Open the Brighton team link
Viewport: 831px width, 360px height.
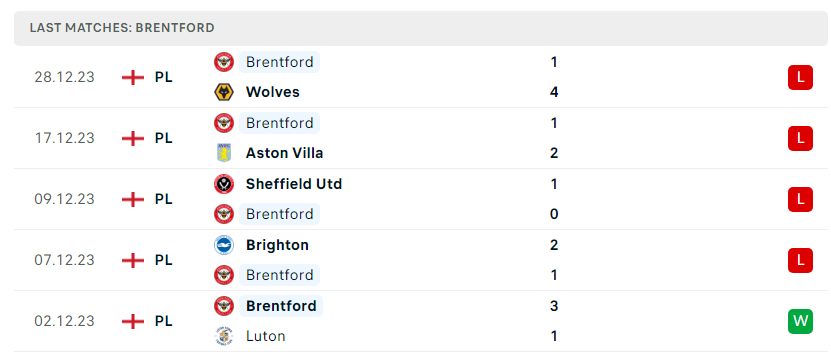click(x=277, y=245)
